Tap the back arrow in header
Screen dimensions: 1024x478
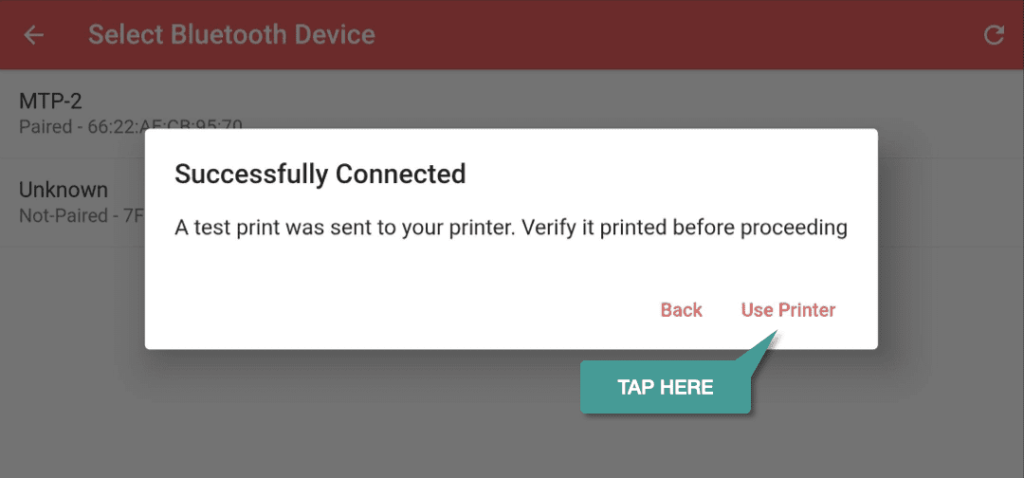tap(33, 35)
